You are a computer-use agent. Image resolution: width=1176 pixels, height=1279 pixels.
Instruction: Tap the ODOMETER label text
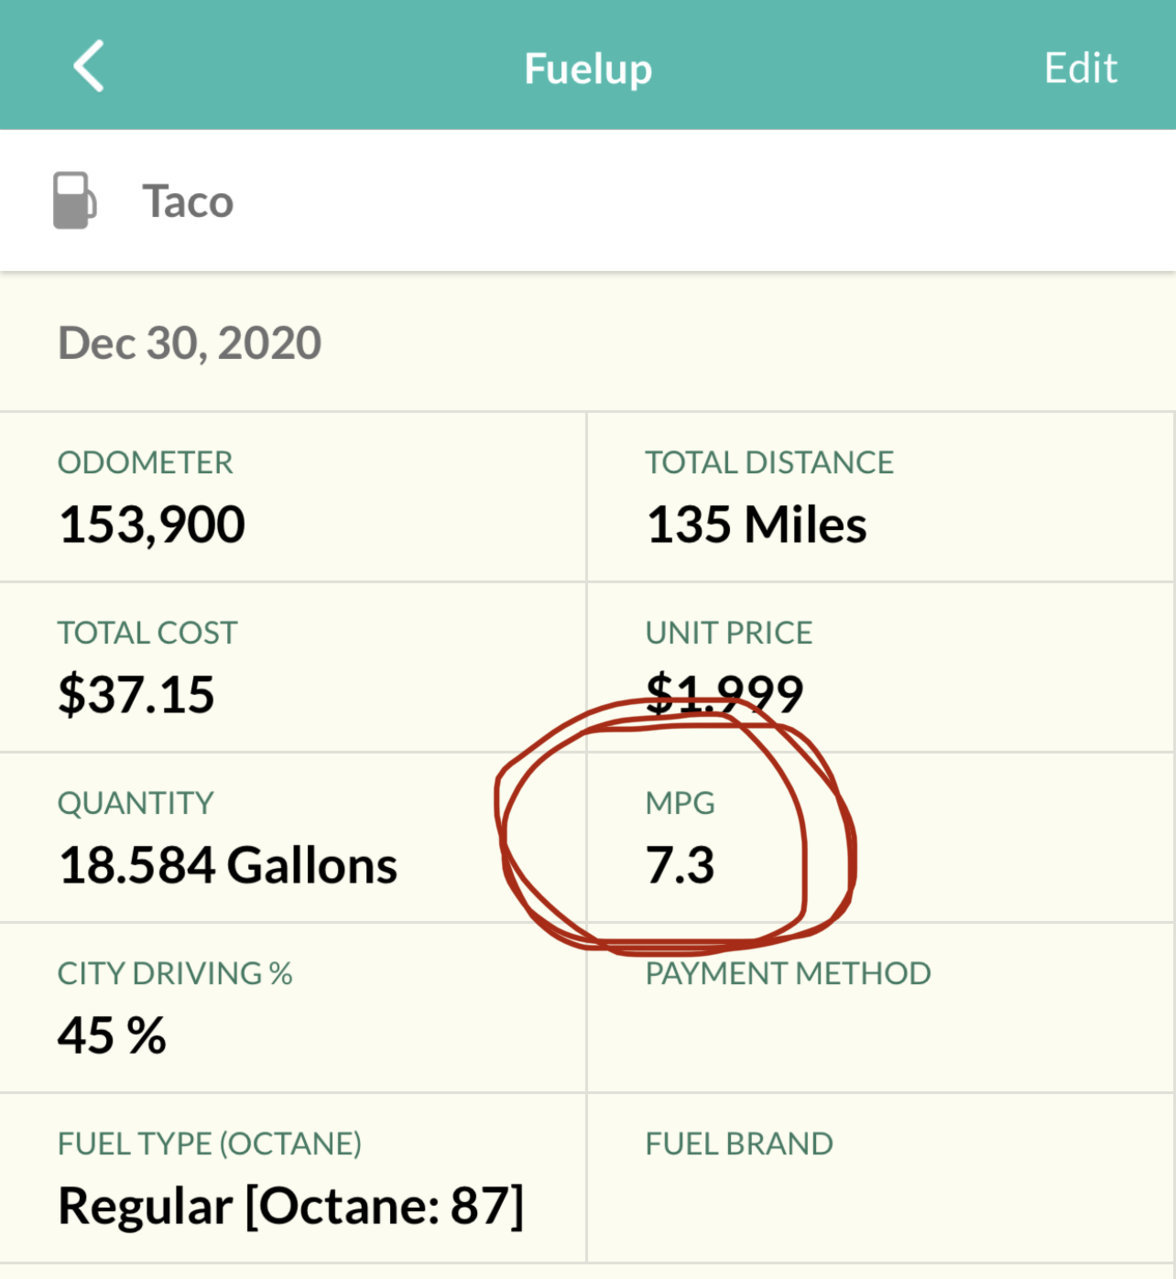coord(145,462)
